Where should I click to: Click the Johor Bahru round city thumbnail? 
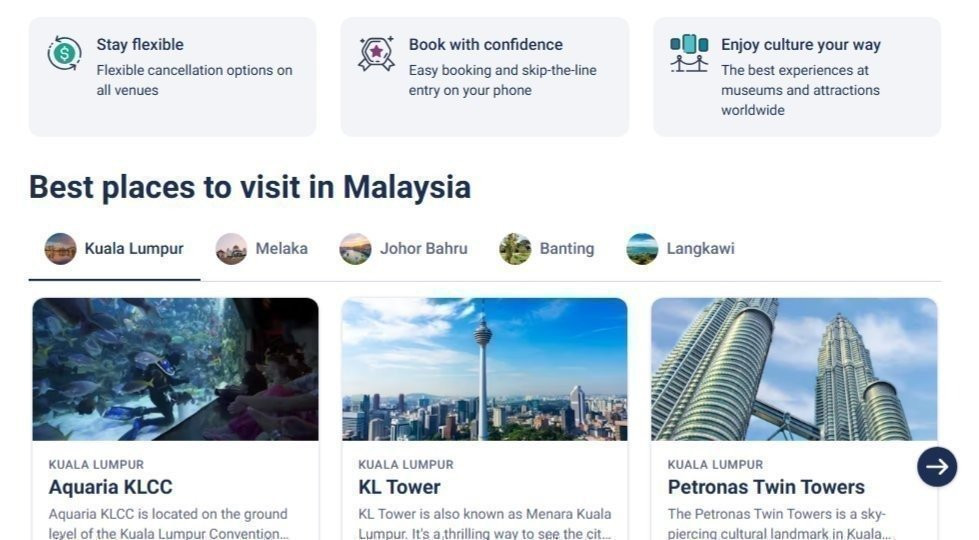355,248
